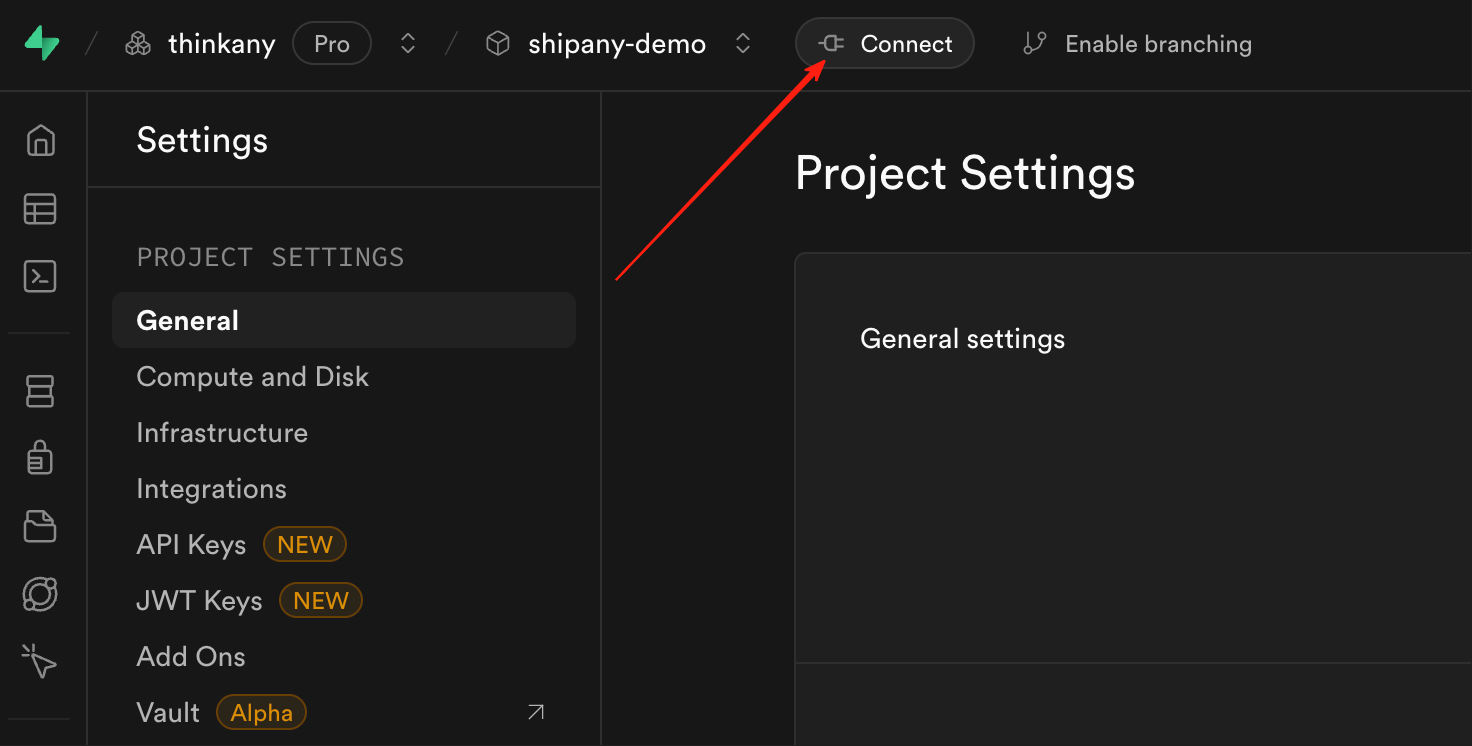Open Realtime cursor icon in sidebar
Screen dimensions: 1472x746
[x=40, y=661]
